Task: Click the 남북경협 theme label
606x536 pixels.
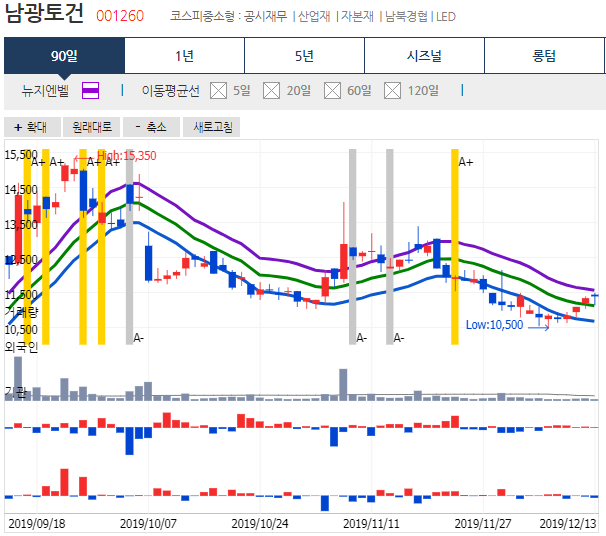Action: pyautogui.click(x=407, y=16)
